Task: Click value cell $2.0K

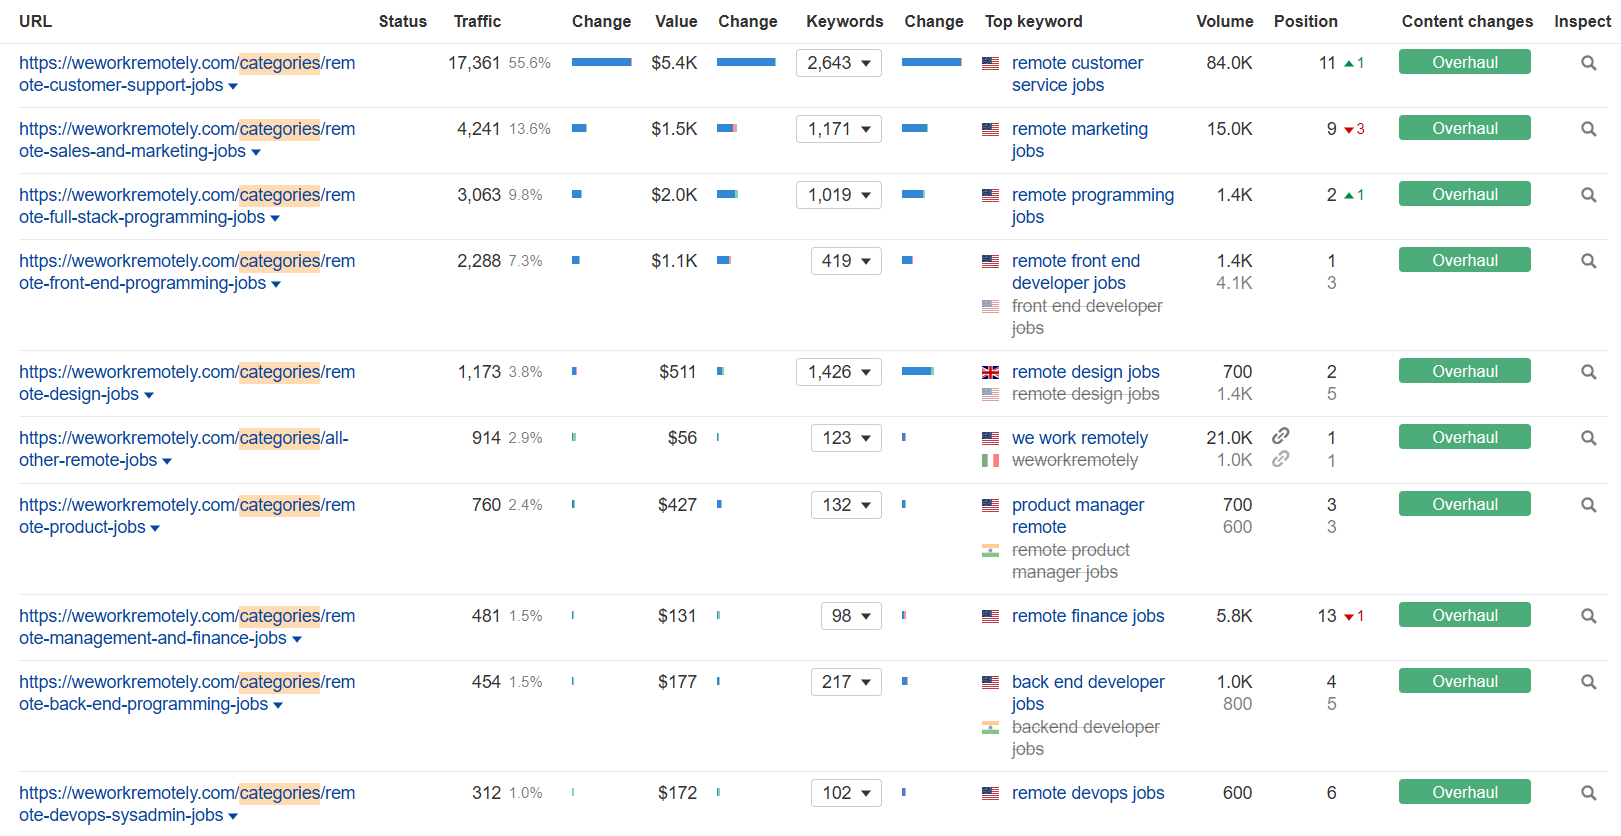Action: 674,195
